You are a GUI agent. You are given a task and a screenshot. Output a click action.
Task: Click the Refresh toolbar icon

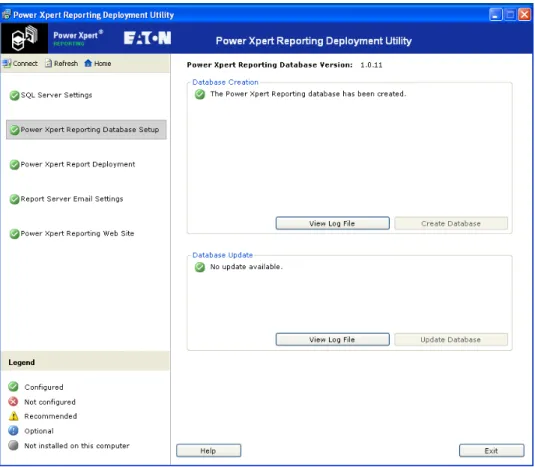pos(49,63)
